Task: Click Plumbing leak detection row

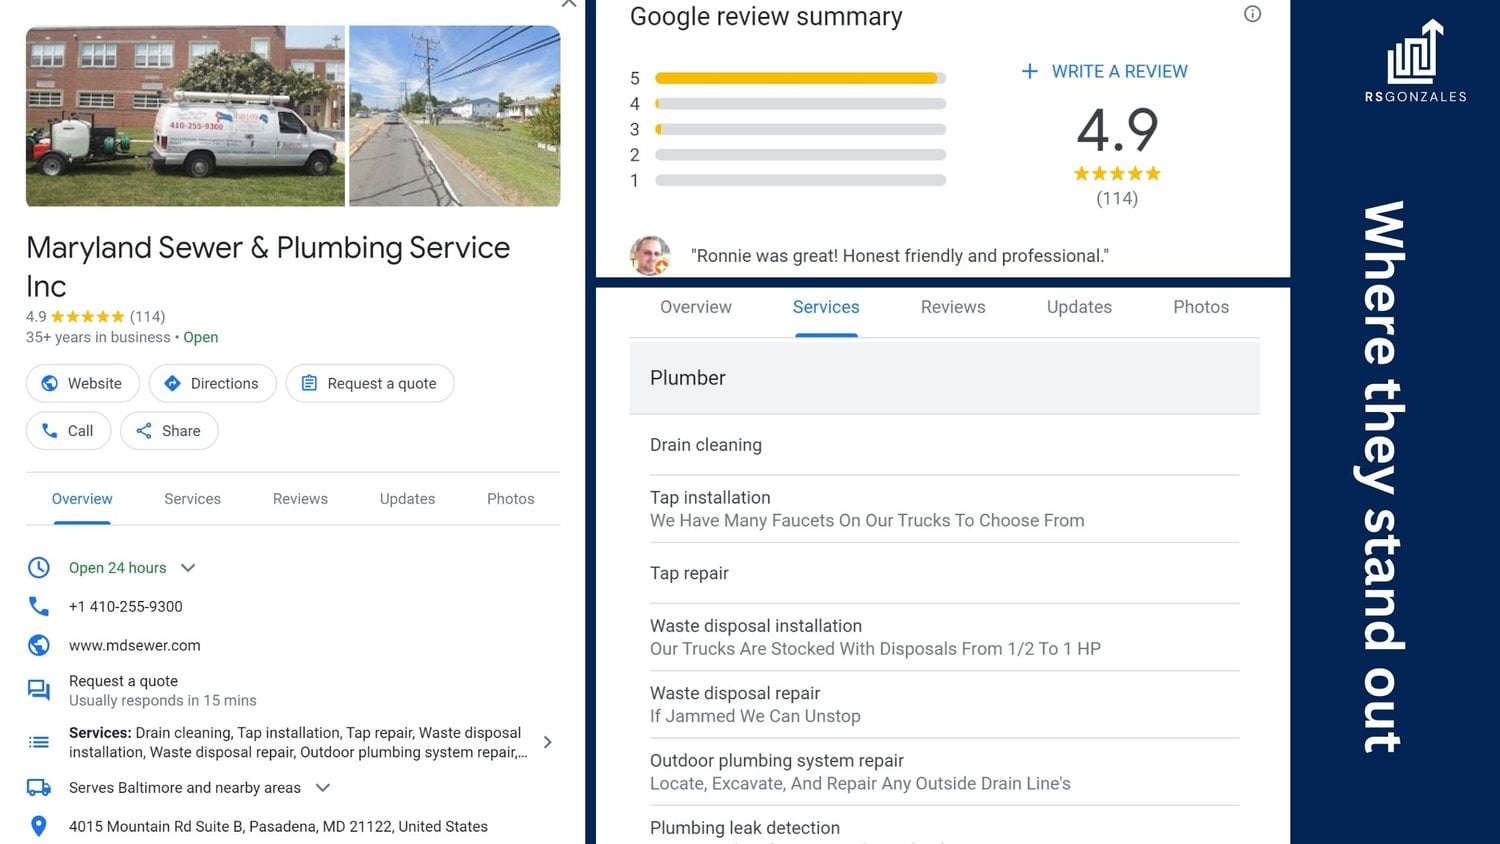Action: 944,827
